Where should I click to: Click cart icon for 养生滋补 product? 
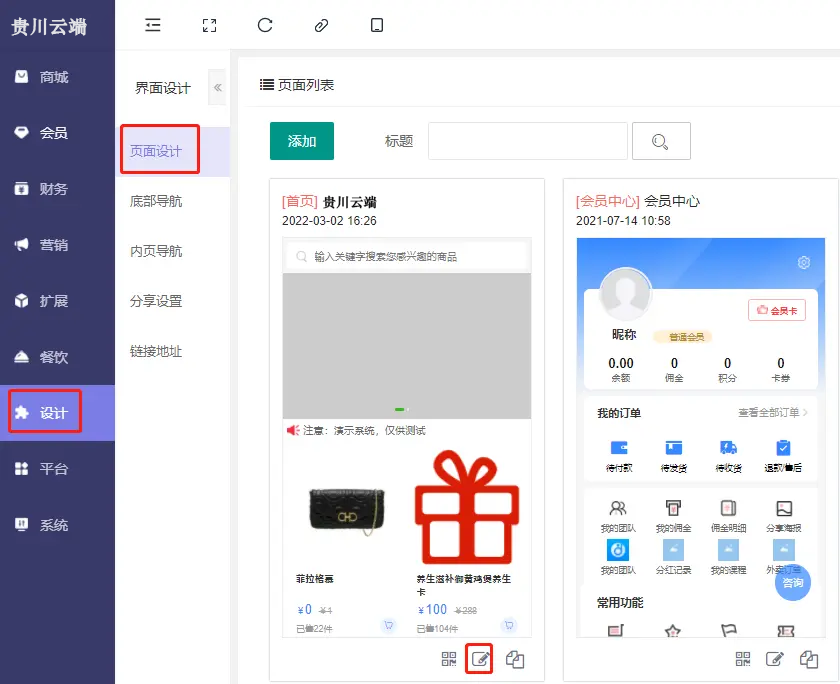[x=509, y=625]
